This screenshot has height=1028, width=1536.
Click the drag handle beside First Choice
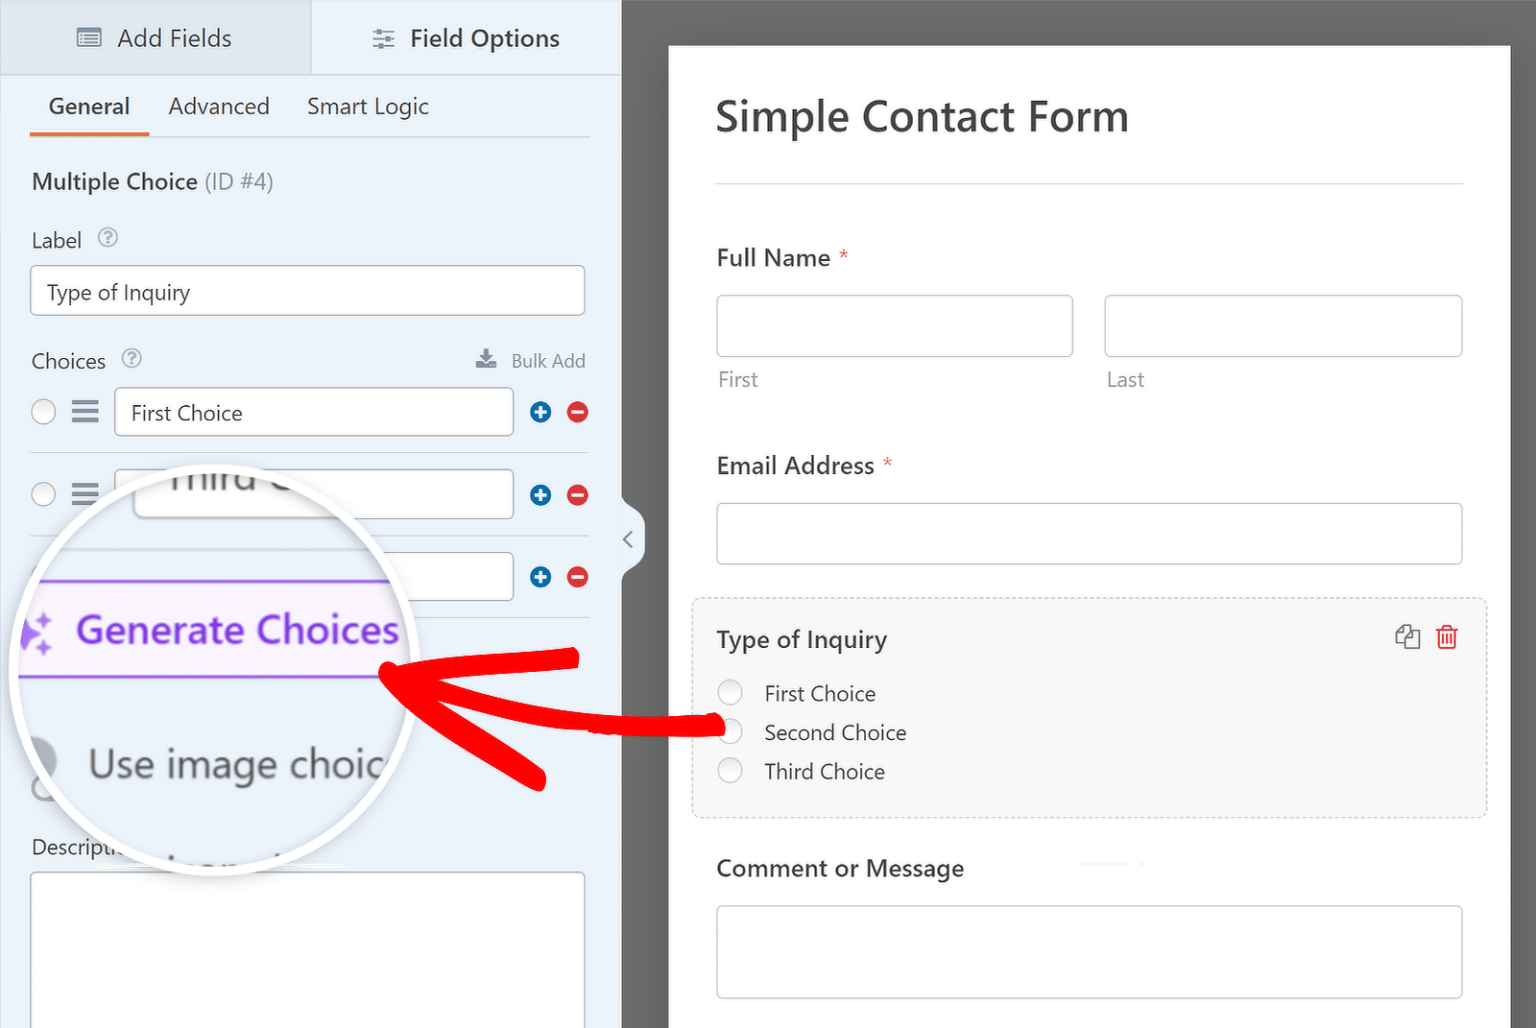[x=85, y=411]
